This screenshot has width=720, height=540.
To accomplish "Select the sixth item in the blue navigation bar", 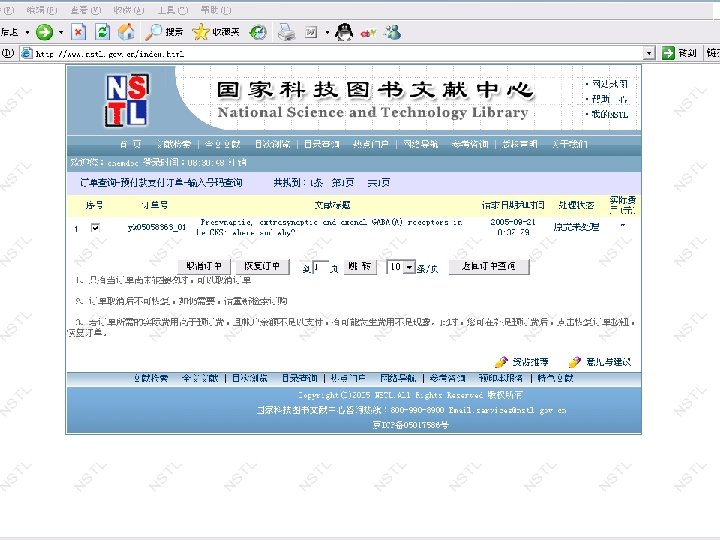I will pos(371,144).
